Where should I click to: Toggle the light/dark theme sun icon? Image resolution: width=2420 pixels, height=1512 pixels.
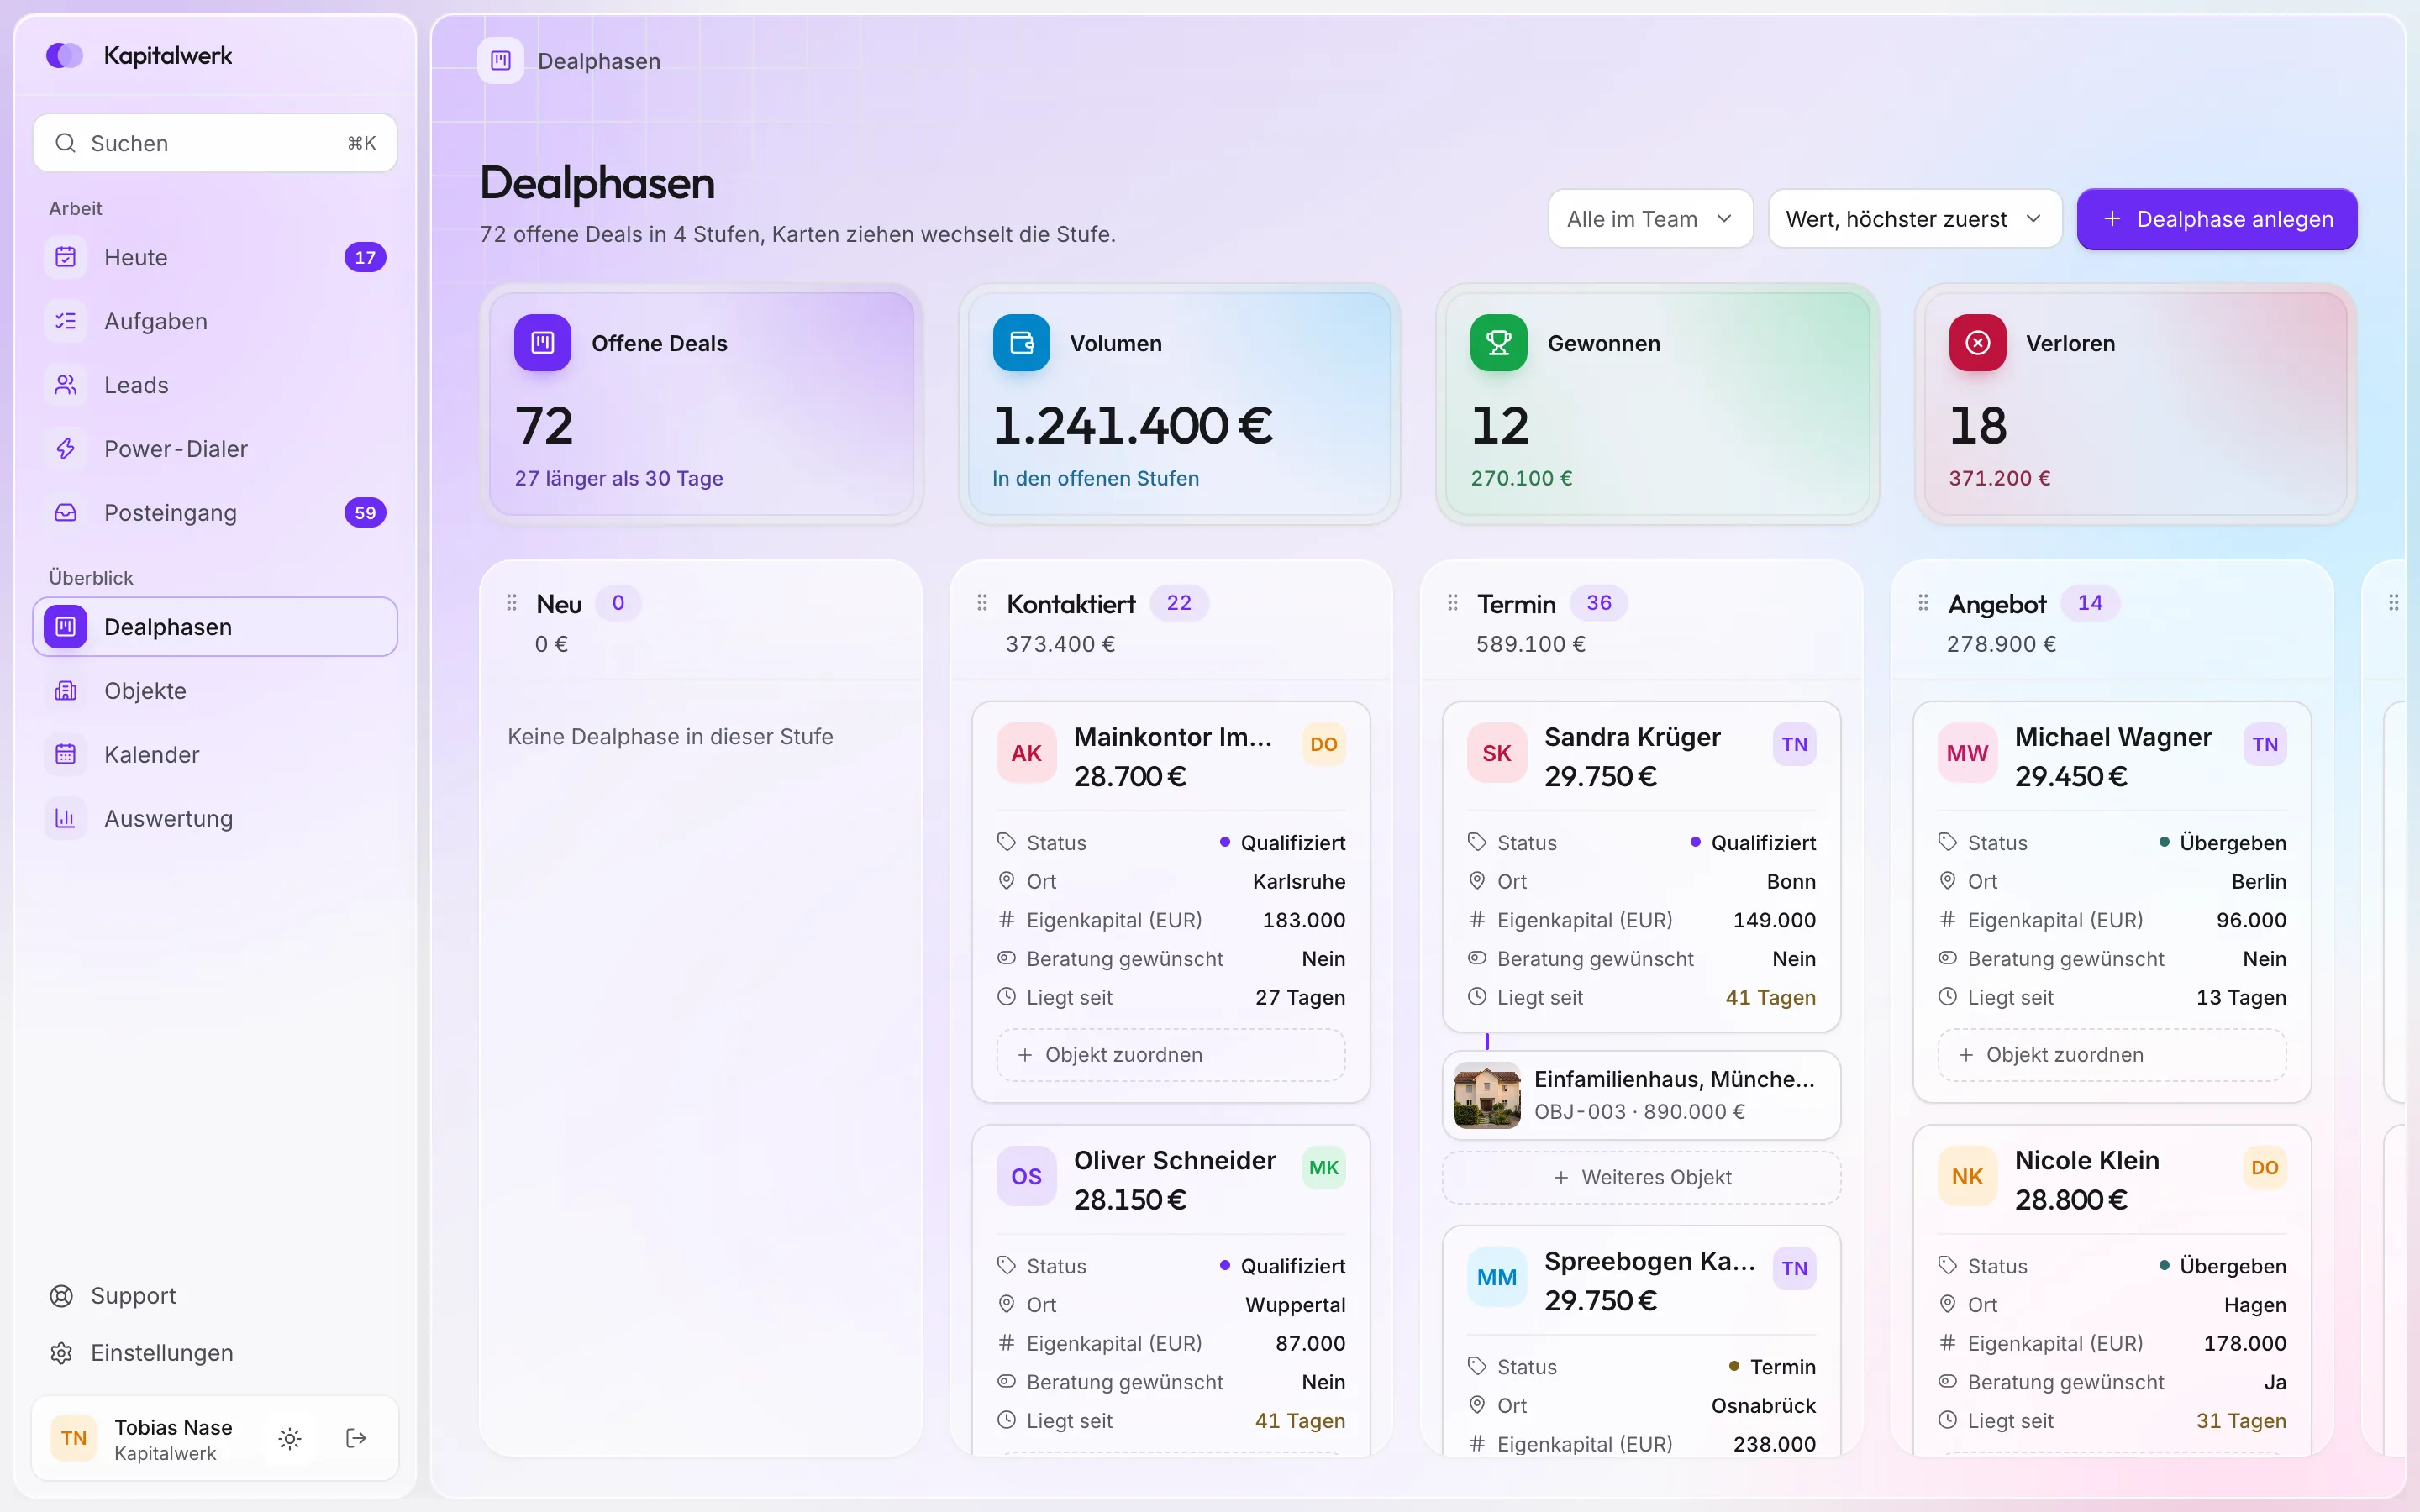click(x=290, y=1438)
